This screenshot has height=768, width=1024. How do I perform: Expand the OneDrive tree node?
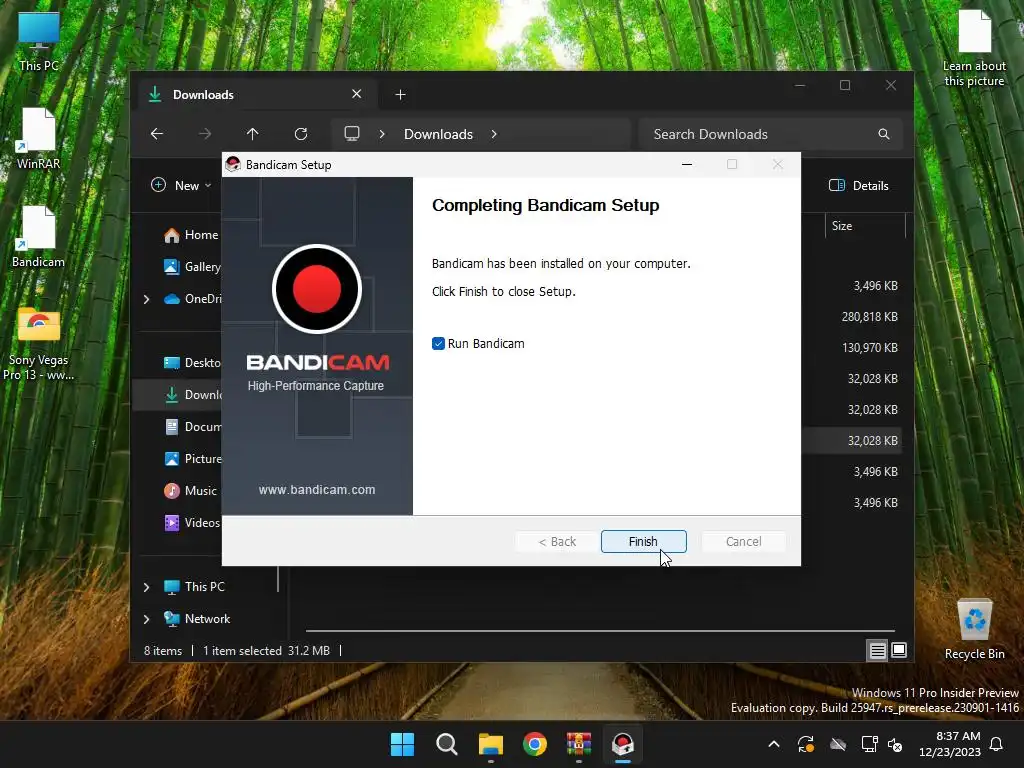pyautogui.click(x=146, y=299)
